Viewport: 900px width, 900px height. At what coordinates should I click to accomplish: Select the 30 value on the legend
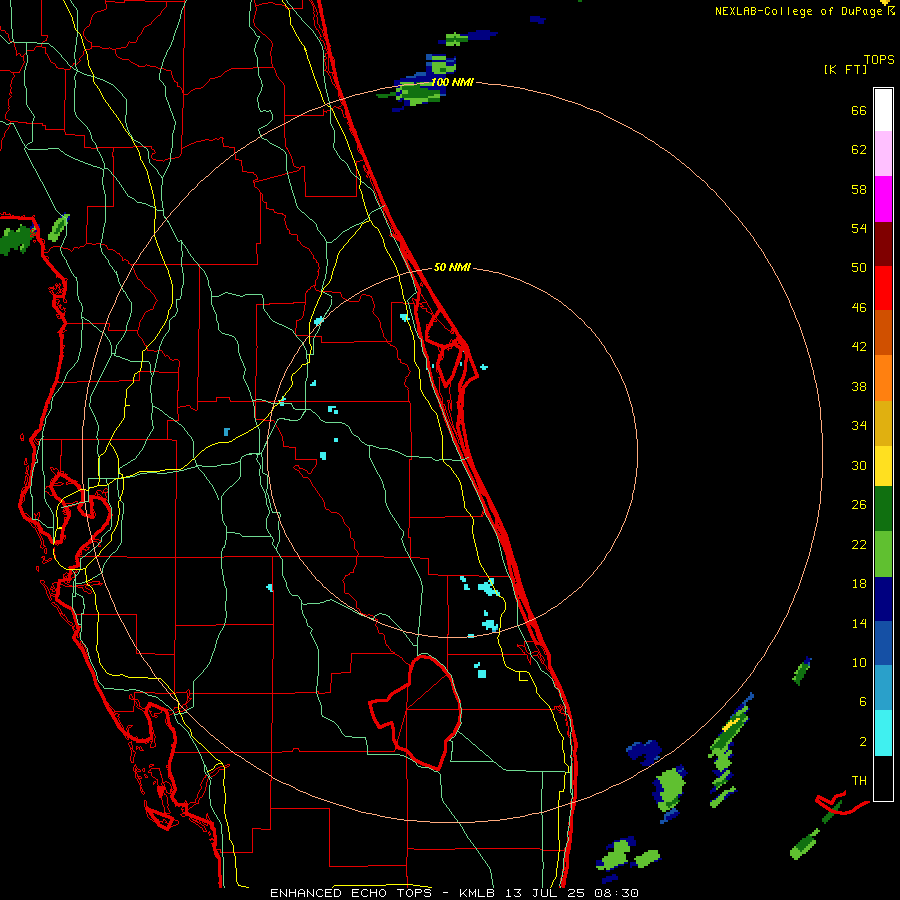(859, 465)
